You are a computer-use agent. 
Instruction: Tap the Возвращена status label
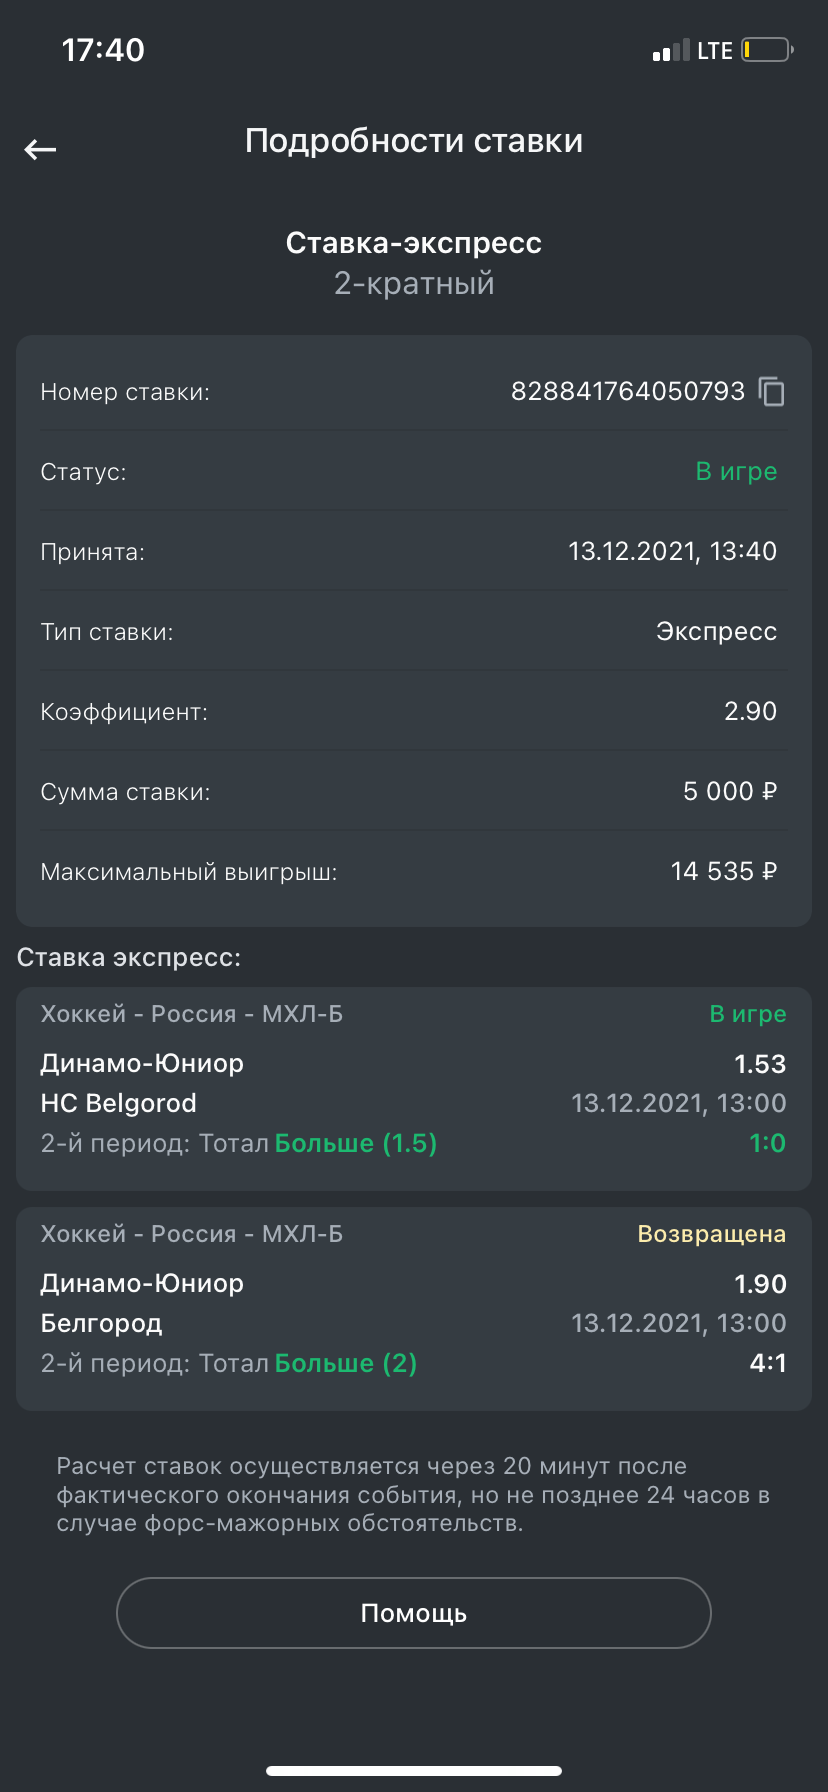pyautogui.click(x=711, y=1234)
